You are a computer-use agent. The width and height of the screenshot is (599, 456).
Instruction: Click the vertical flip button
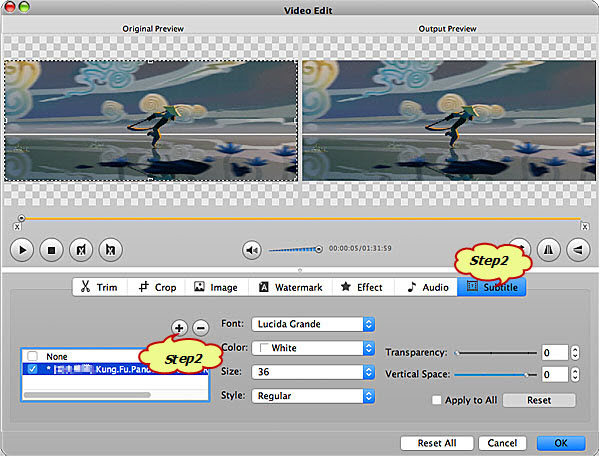[x=578, y=250]
